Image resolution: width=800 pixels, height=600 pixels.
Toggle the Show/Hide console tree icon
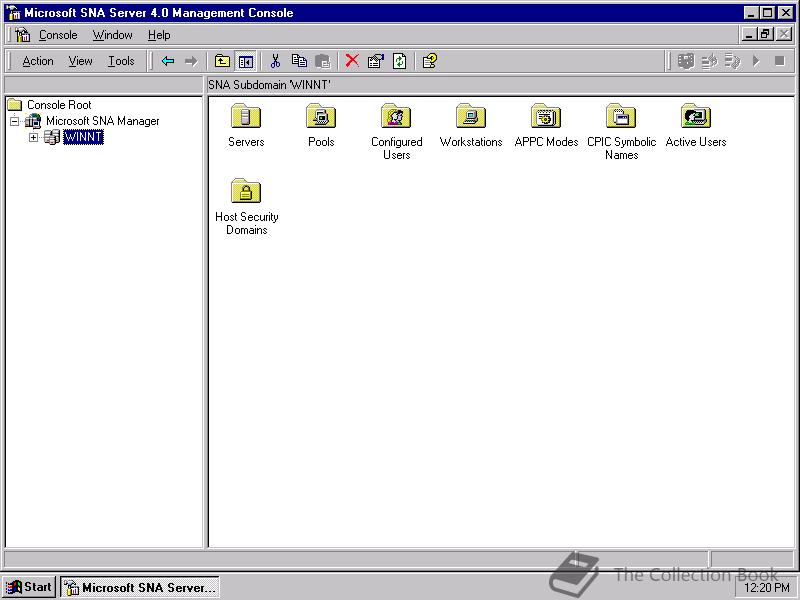246,62
